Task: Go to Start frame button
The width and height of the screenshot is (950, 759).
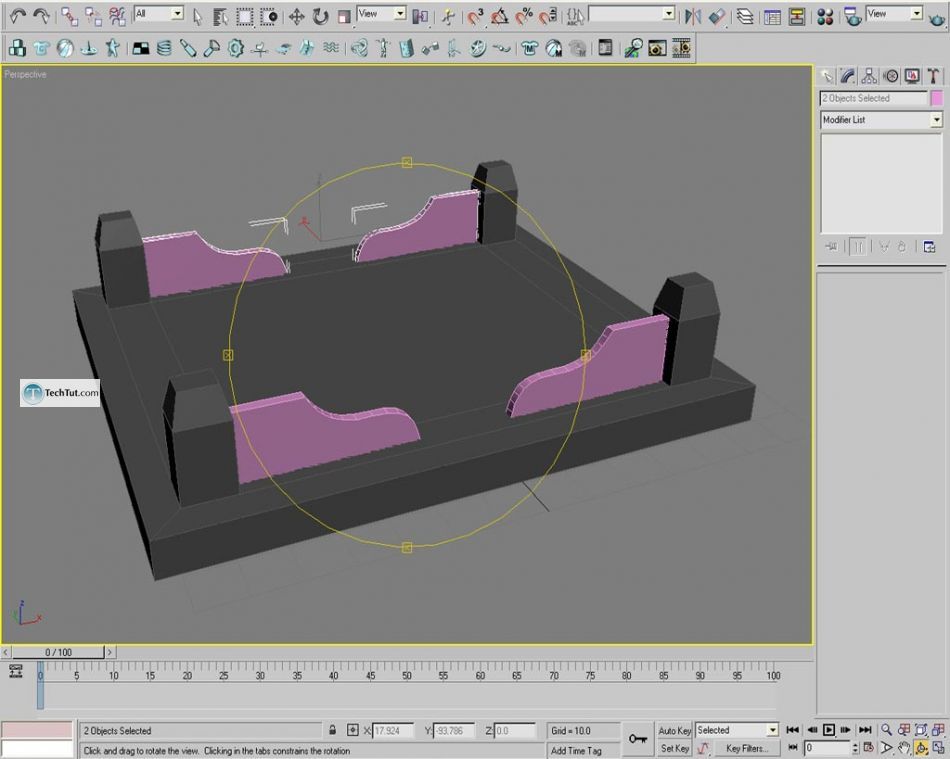Action: coord(792,730)
